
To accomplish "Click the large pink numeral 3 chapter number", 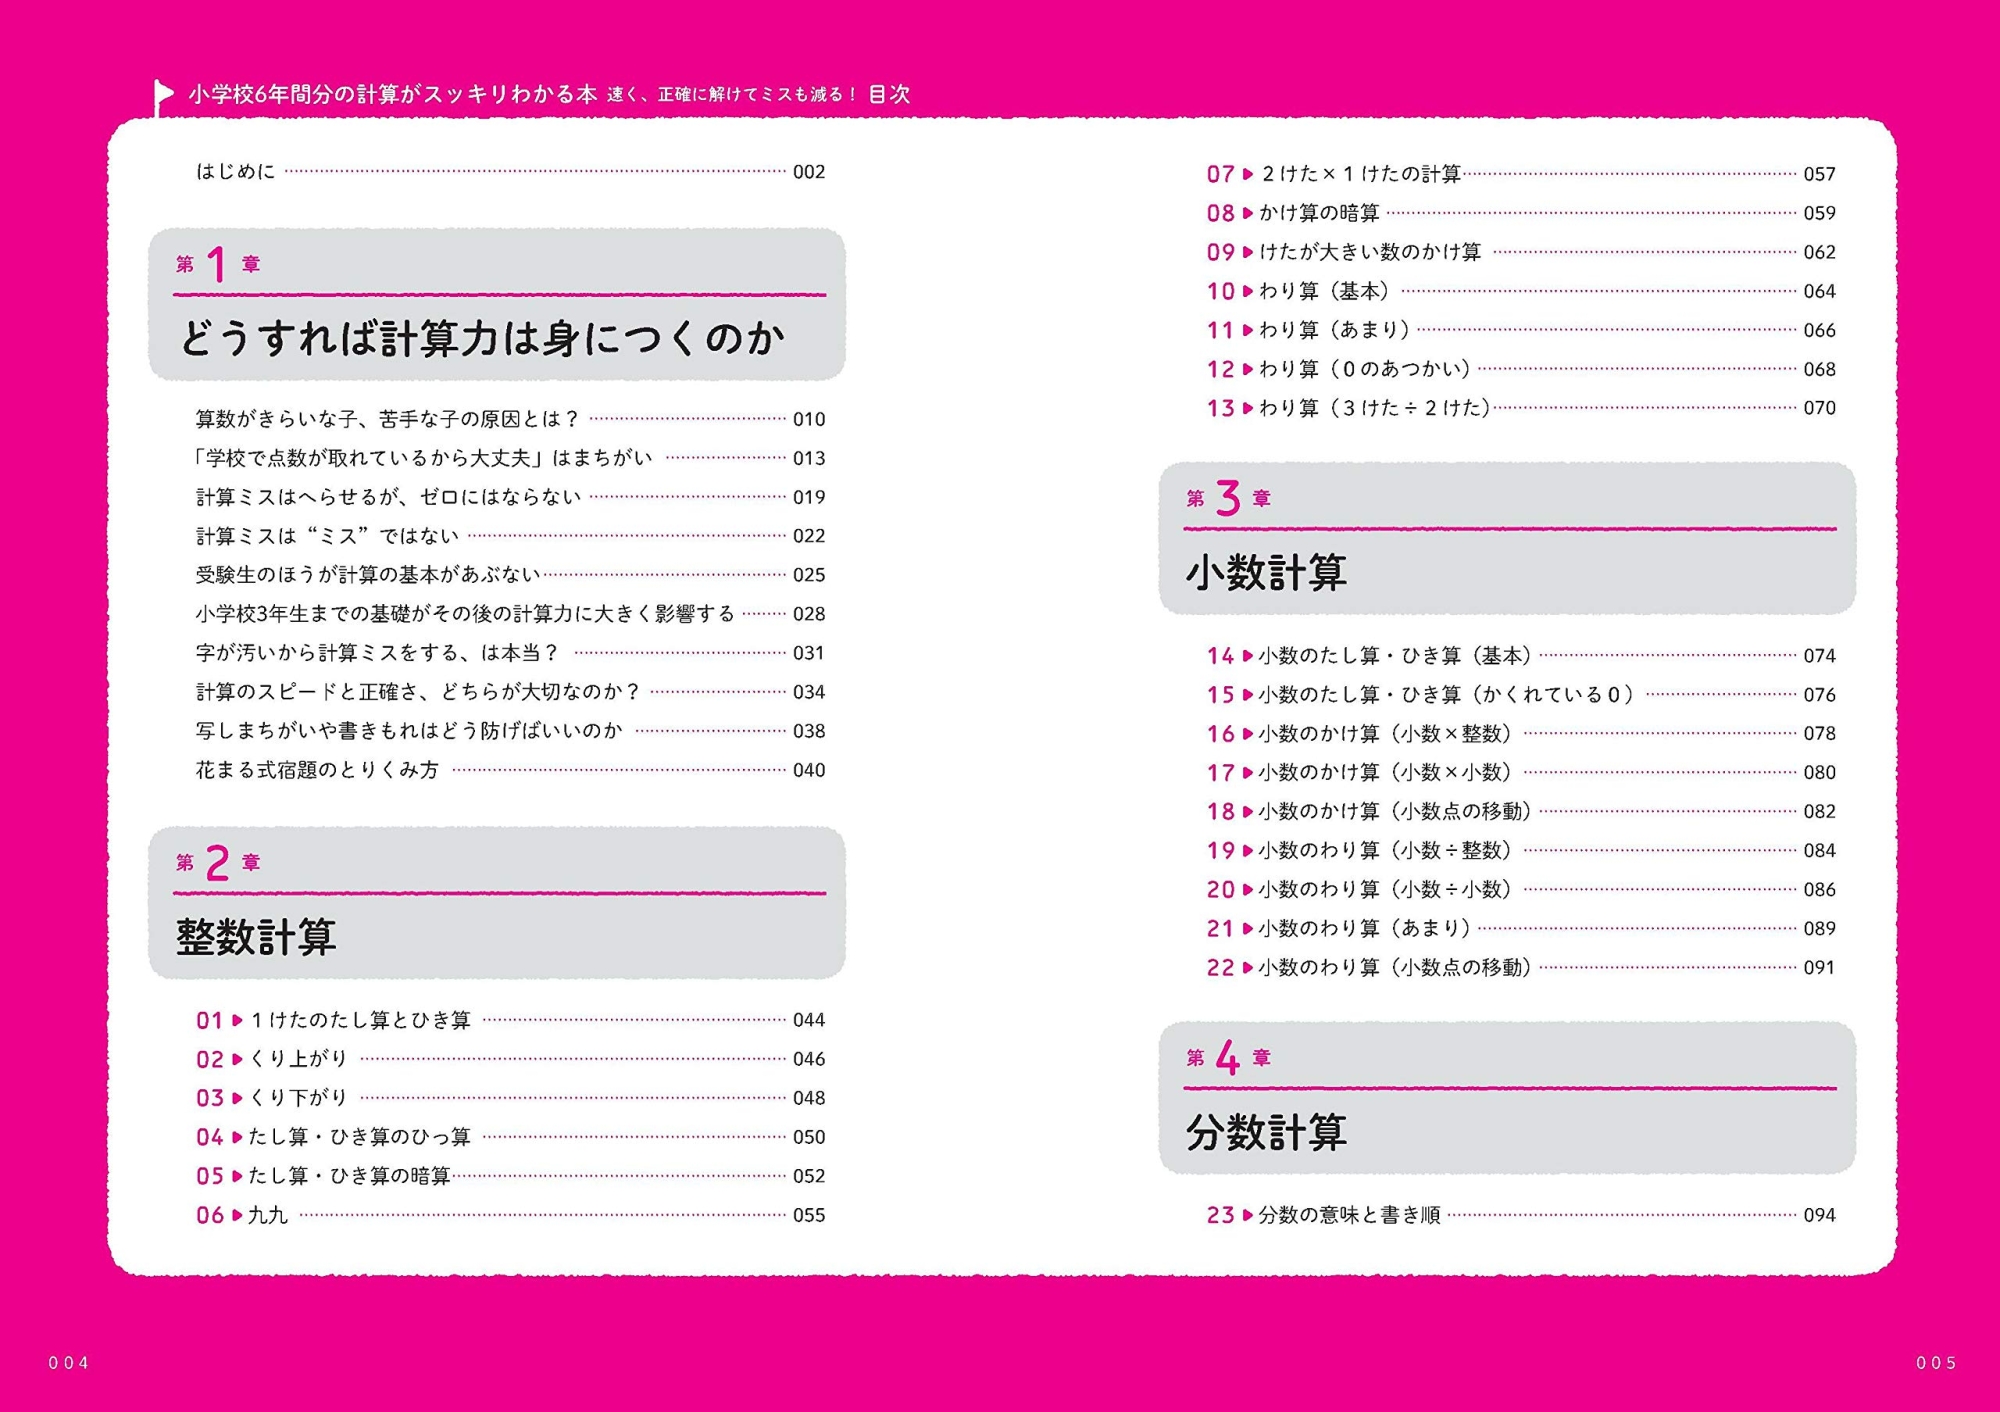I will (x=1228, y=498).
